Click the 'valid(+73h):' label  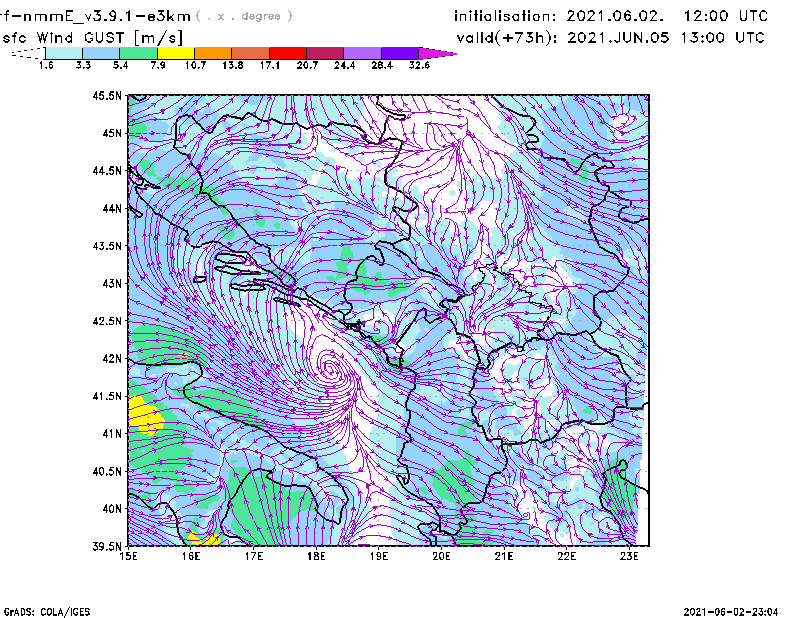(507, 38)
